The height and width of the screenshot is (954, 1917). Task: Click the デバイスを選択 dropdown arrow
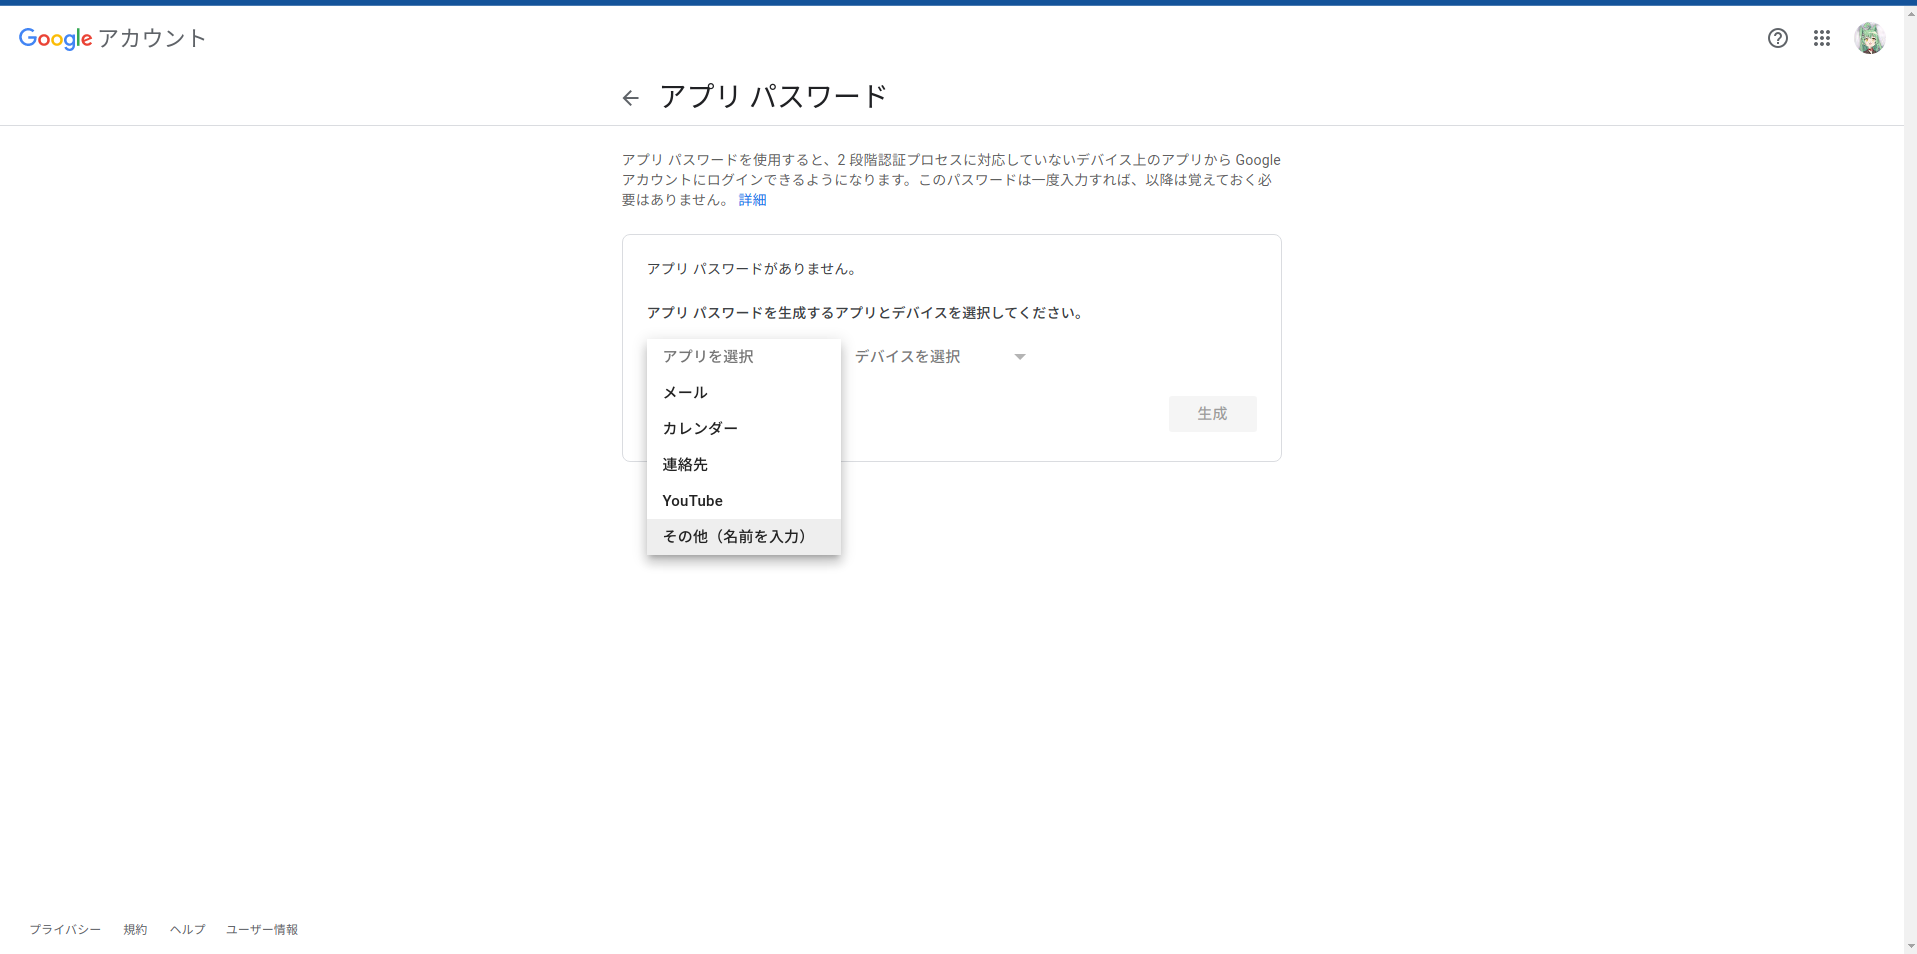[1019, 356]
